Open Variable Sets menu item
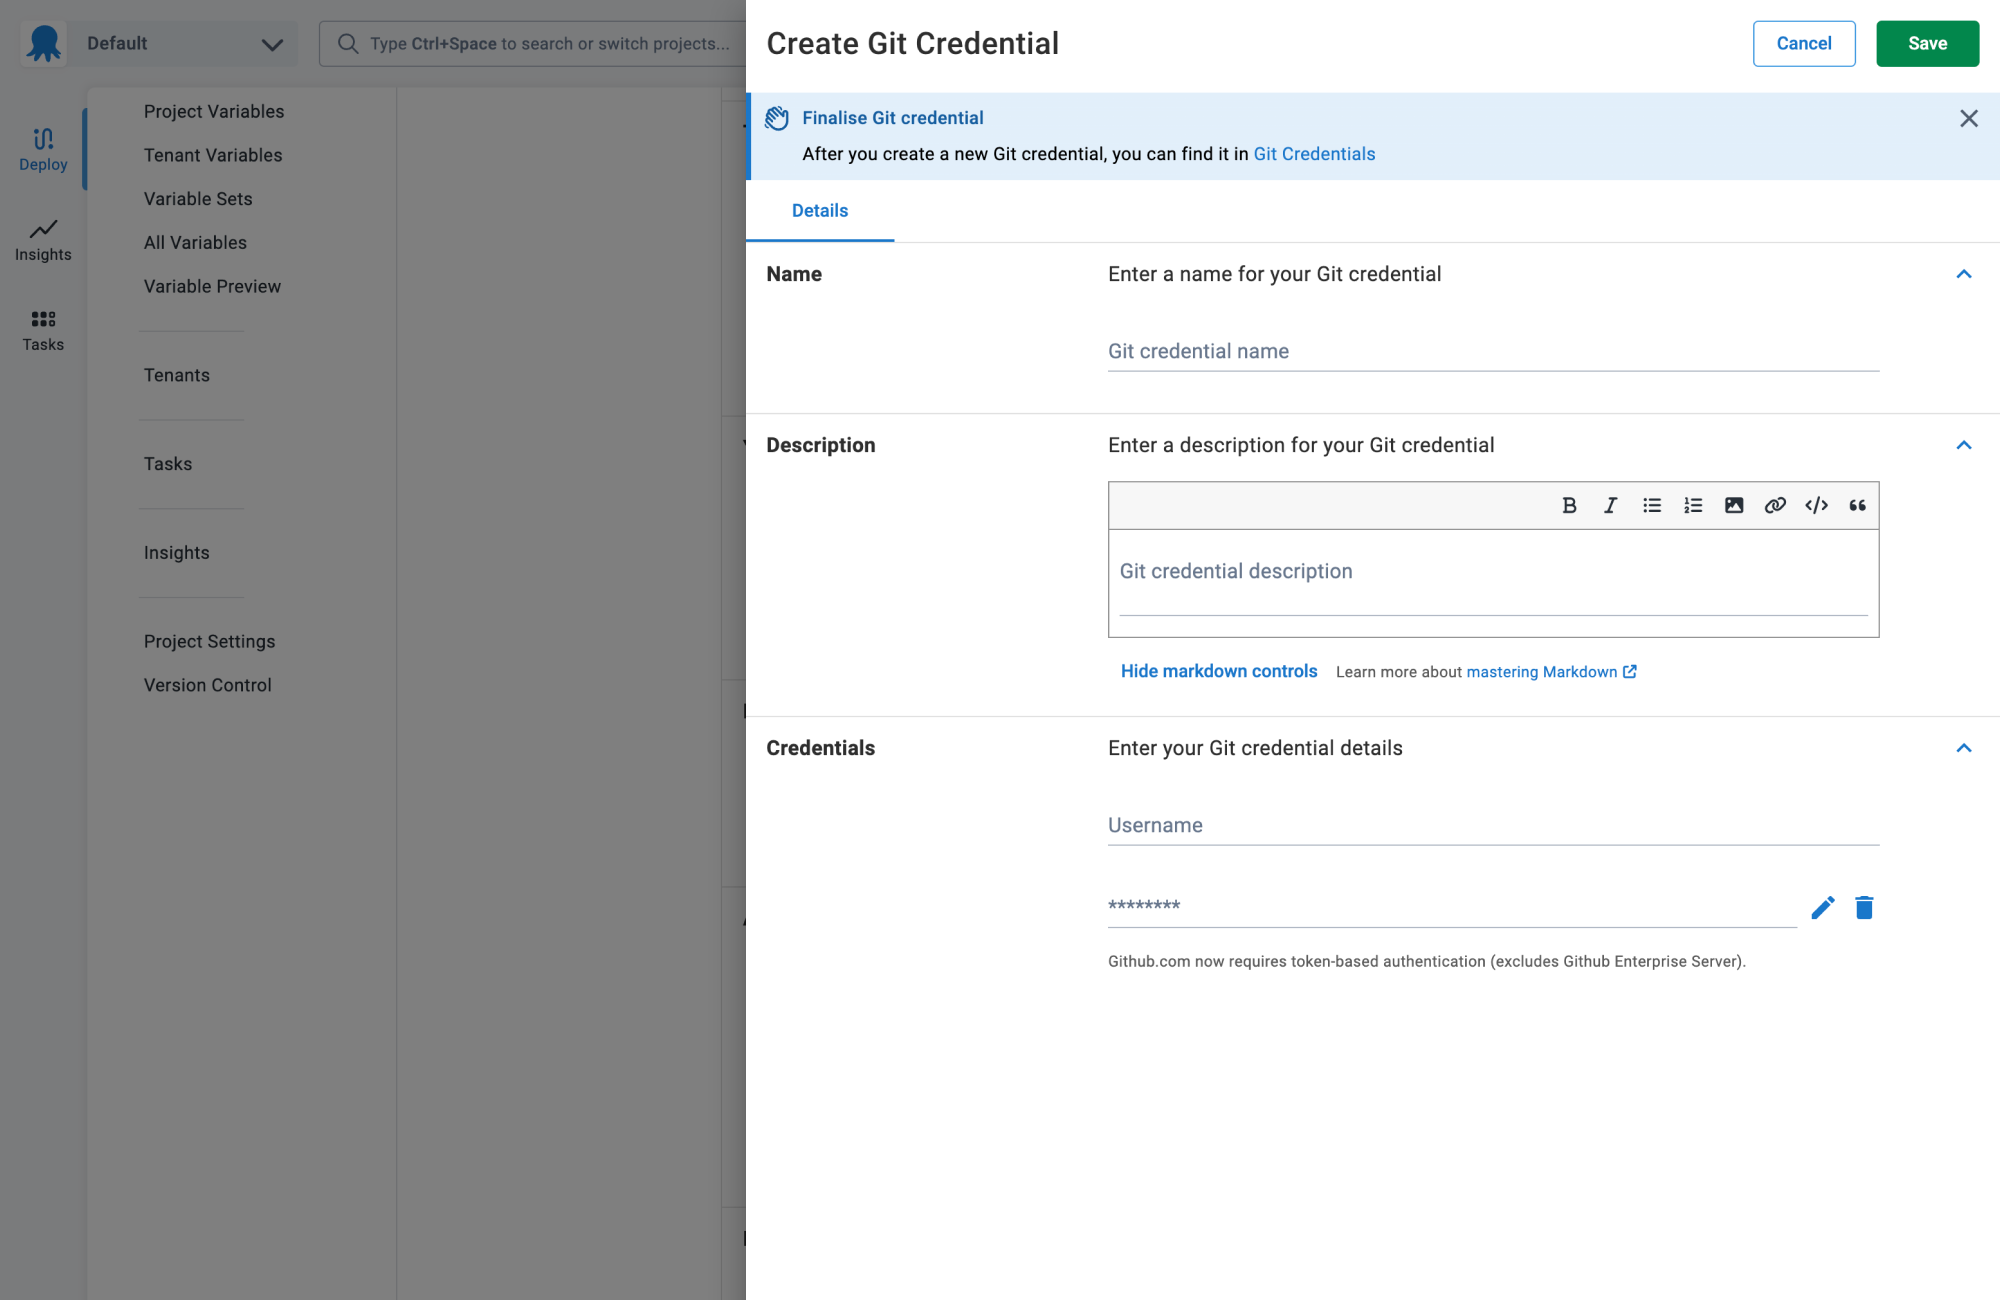The height and width of the screenshot is (1300, 2000). (x=198, y=199)
